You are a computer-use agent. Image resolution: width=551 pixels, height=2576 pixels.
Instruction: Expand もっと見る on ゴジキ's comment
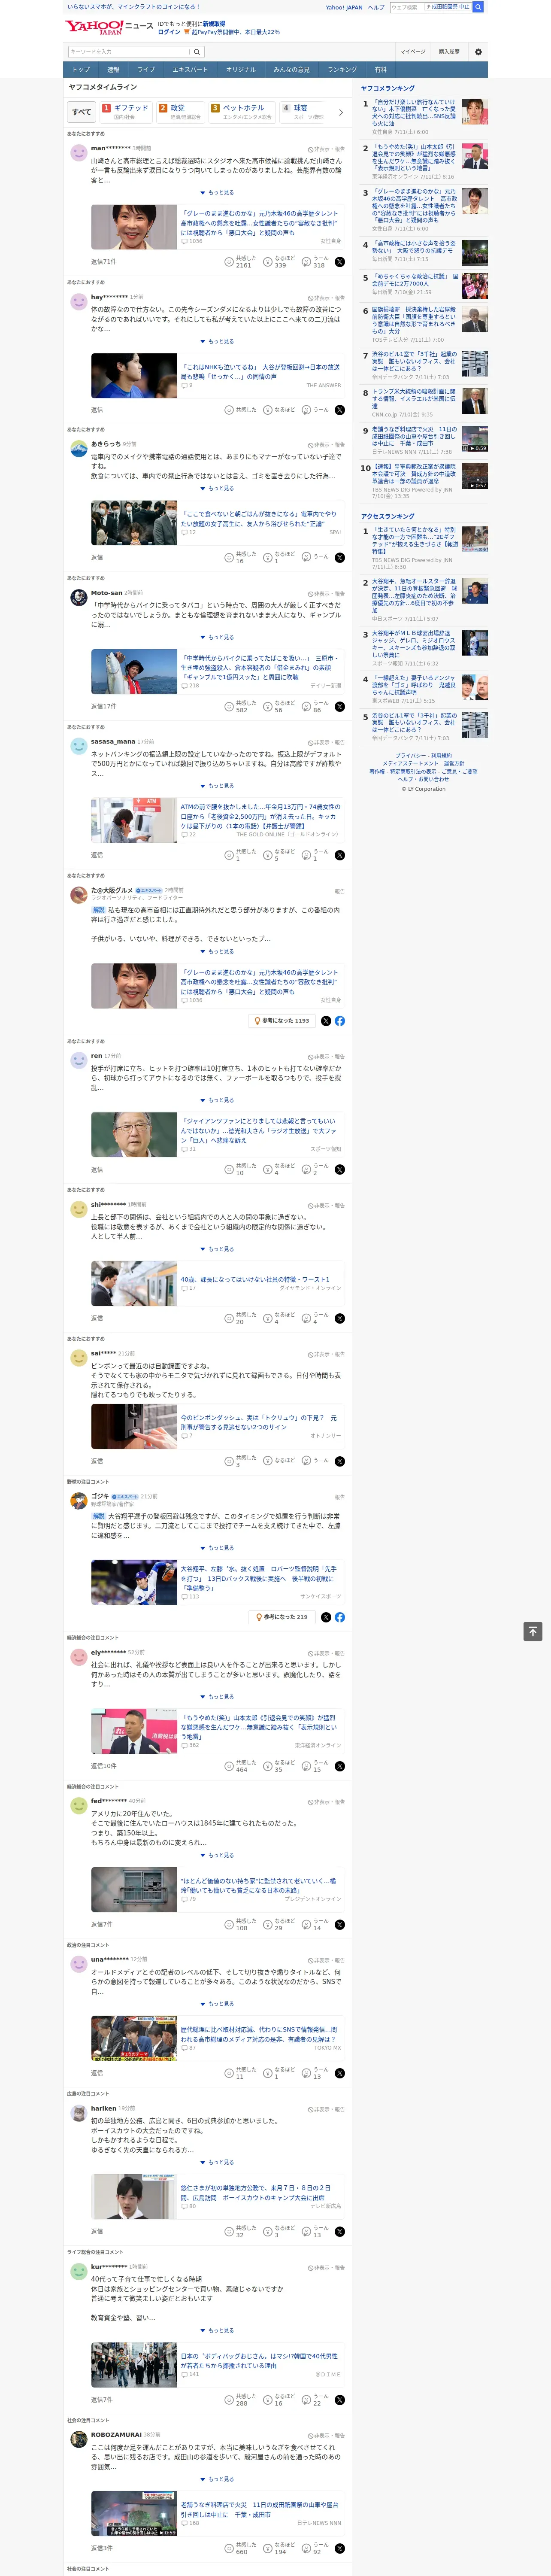click(x=217, y=1548)
